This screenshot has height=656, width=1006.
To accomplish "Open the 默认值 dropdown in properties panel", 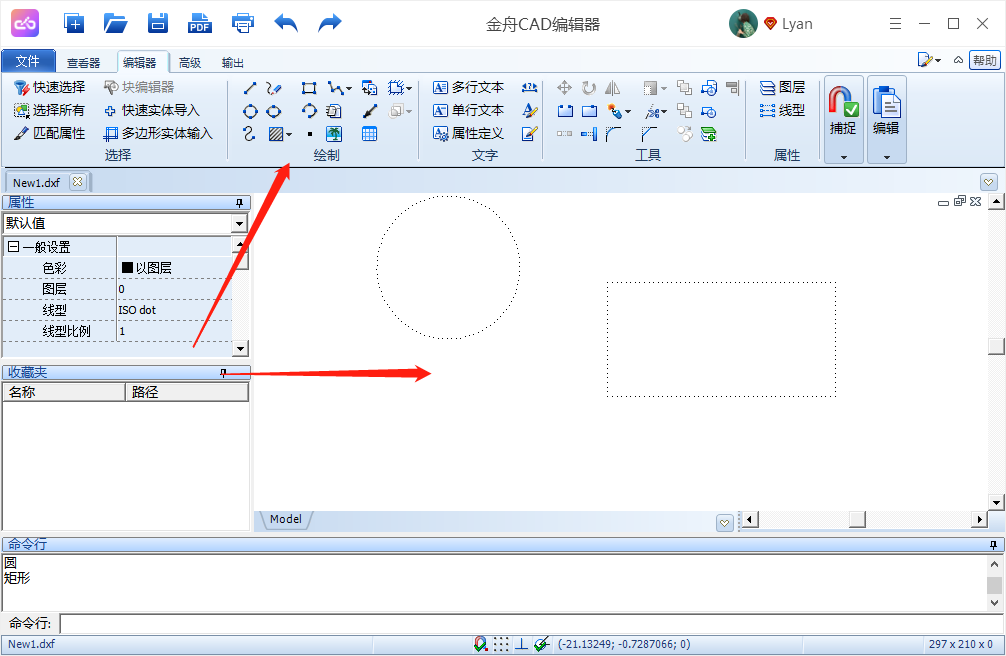I will coord(239,224).
